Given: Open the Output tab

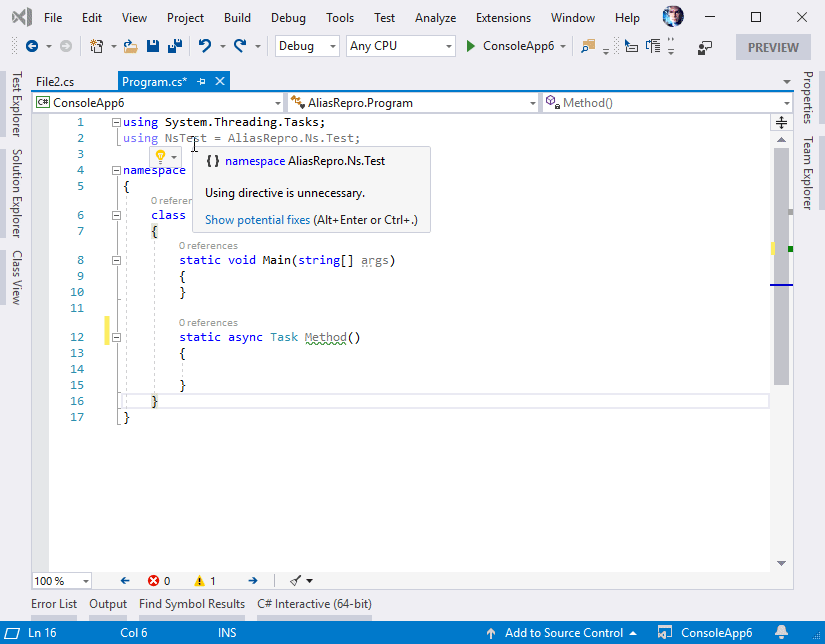Looking at the screenshot, I should tap(107, 603).
